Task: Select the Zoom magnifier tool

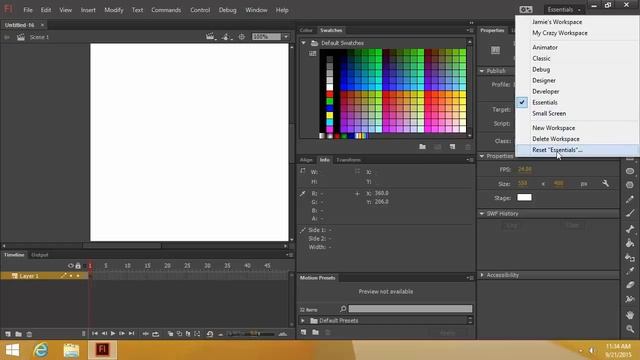Action: pos(630,329)
